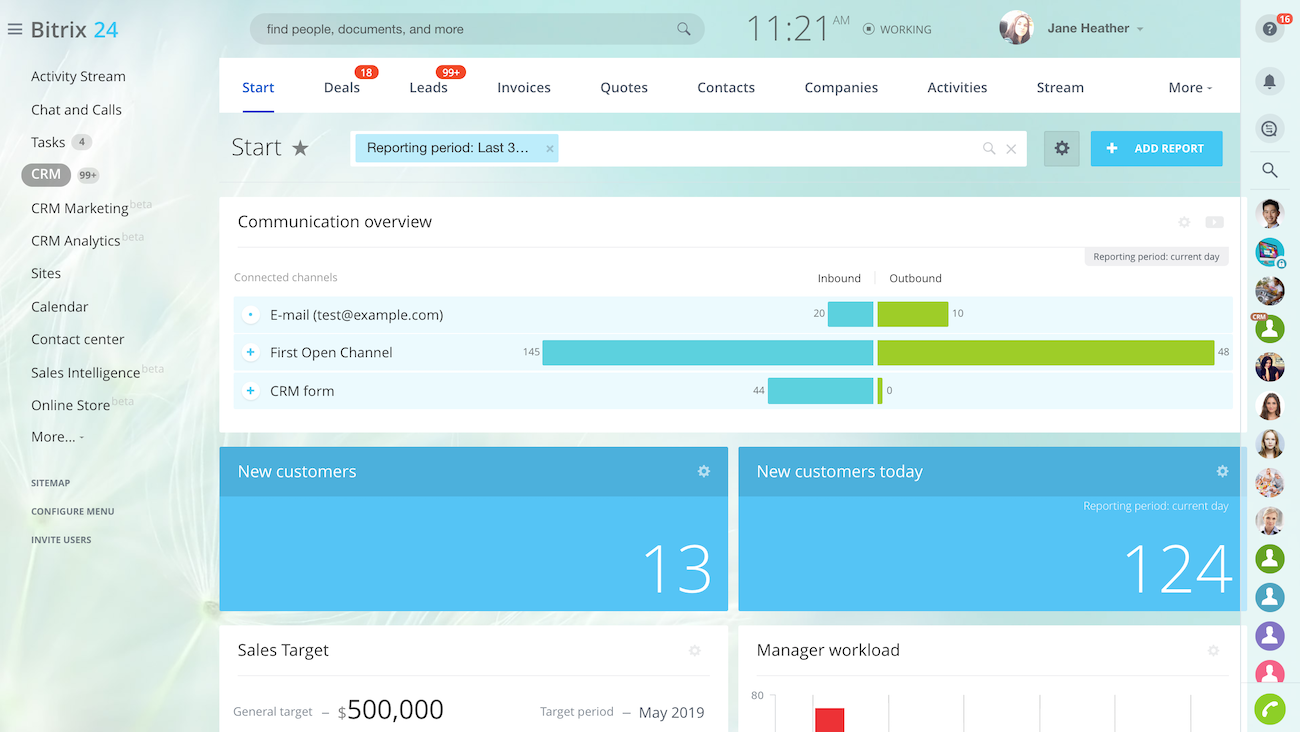This screenshot has width=1300, height=732.
Task: Expand the CRM form channel row
Action: click(x=250, y=391)
